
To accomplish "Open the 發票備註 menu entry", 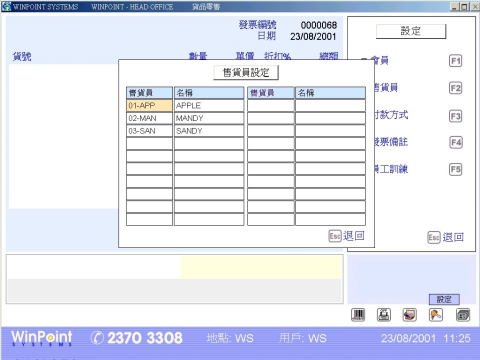I will tap(391, 142).
